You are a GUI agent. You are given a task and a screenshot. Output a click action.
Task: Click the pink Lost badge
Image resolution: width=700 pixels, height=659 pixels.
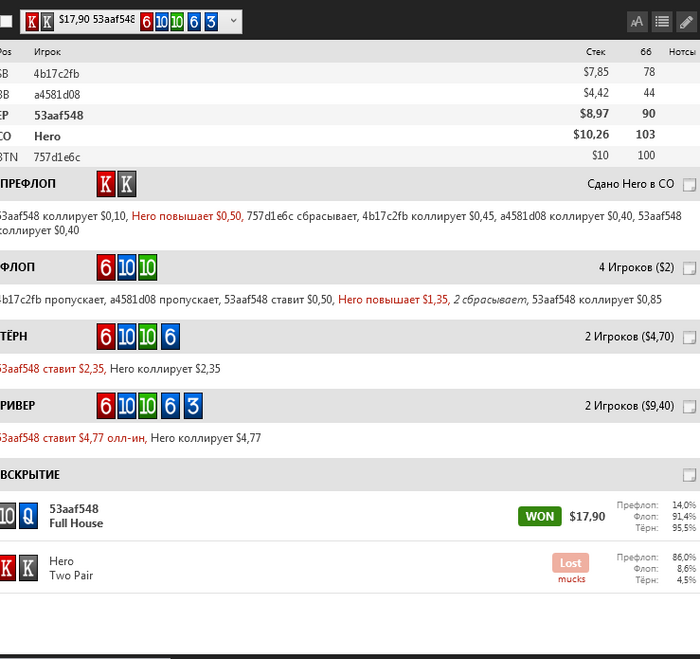pyautogui.click(x=570, y=563)
